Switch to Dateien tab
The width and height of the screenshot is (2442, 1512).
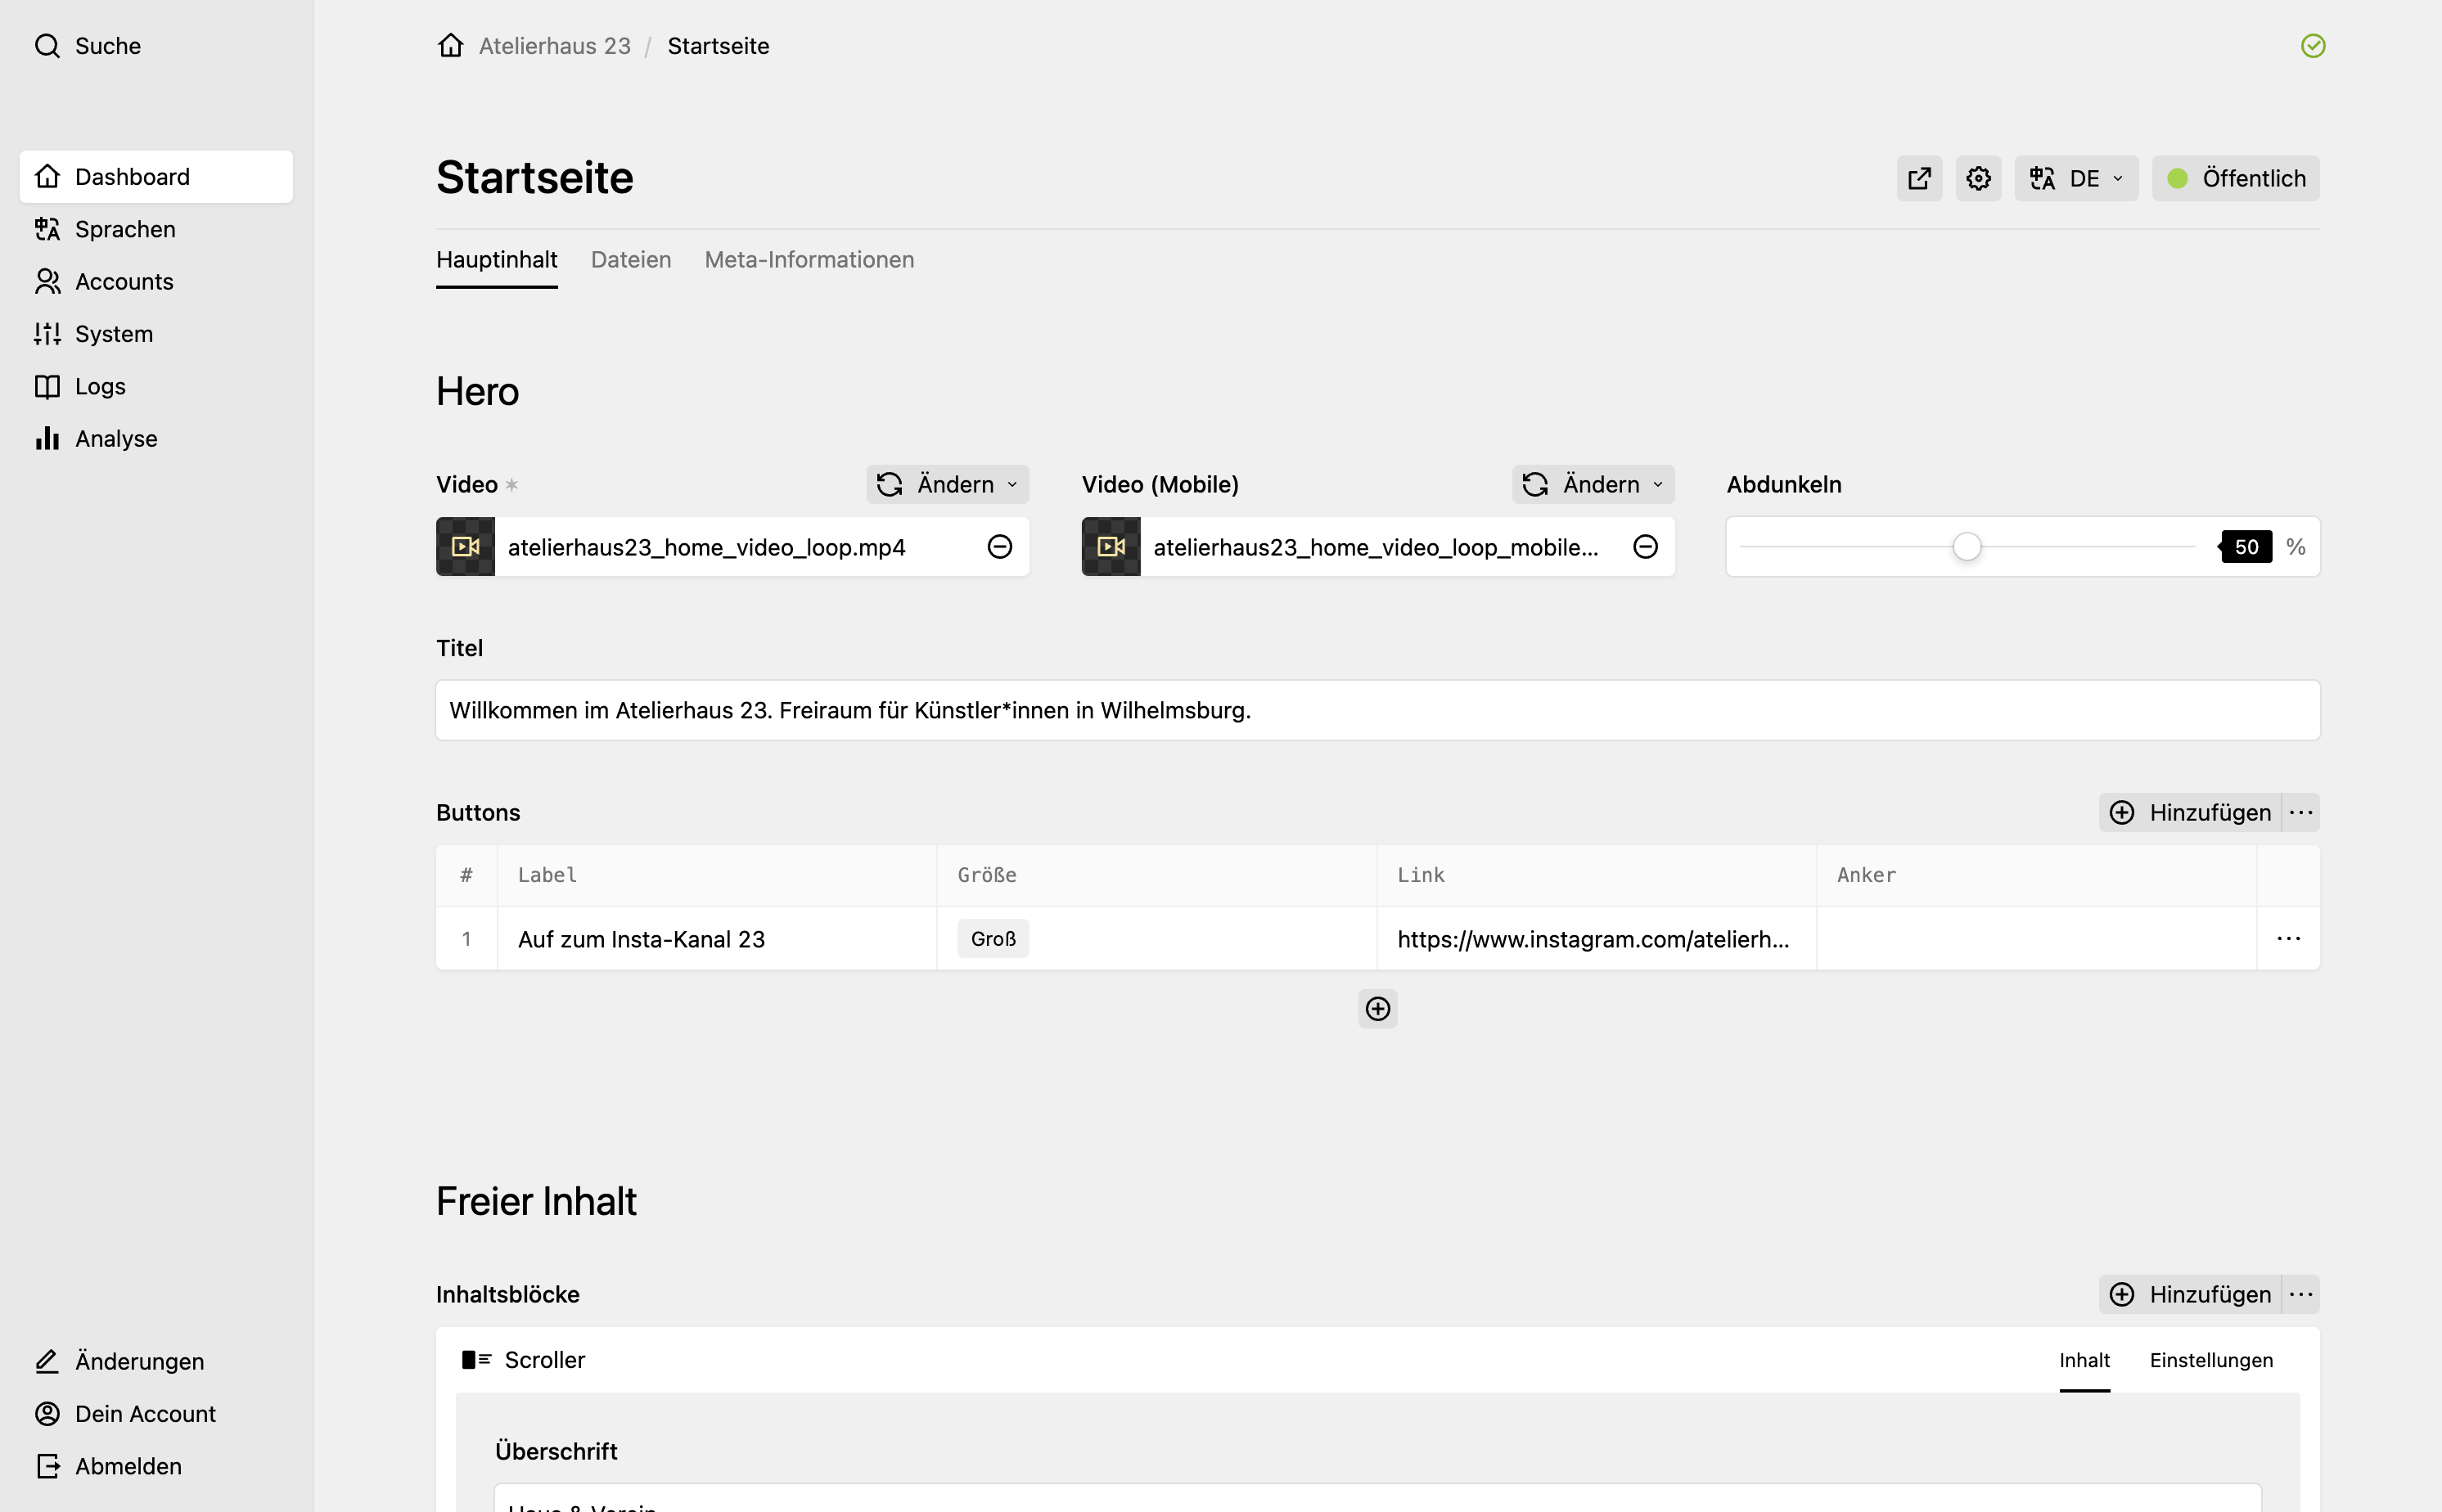tap(631, 260)
